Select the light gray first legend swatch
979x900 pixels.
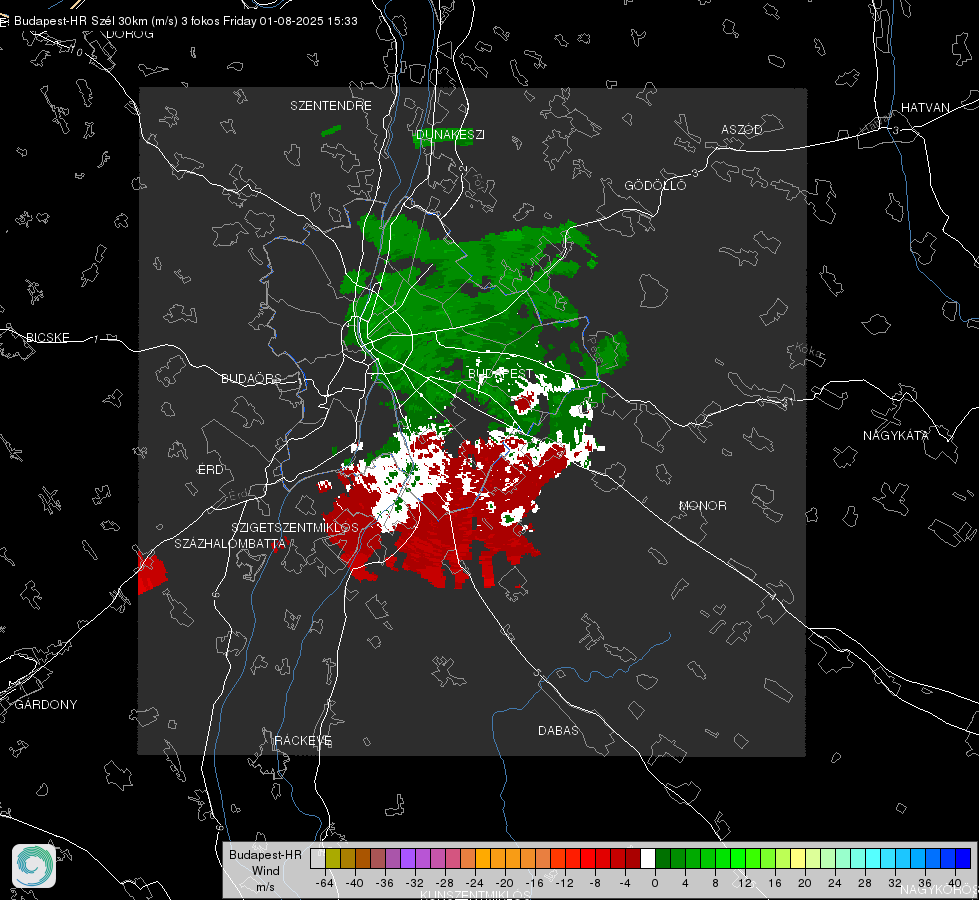tap(317, 859)
